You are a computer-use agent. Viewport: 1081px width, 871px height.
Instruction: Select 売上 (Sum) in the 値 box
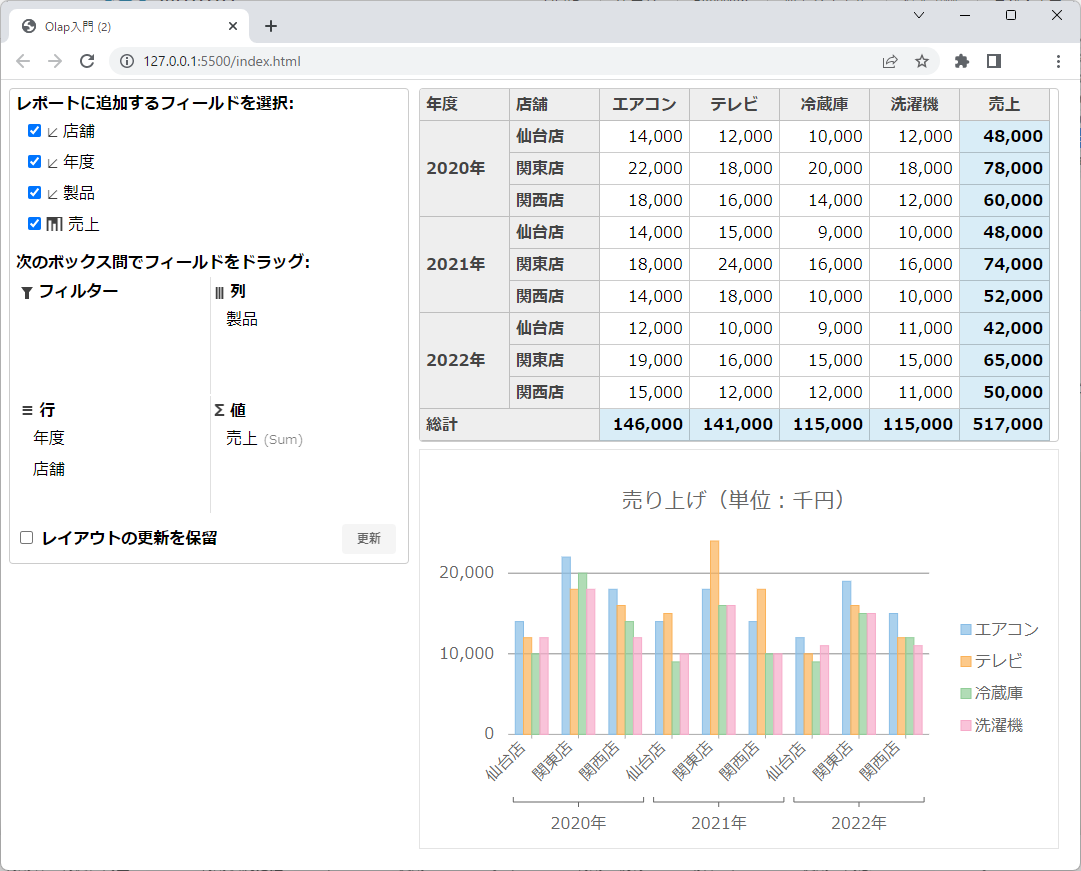(x=265, y=439)
